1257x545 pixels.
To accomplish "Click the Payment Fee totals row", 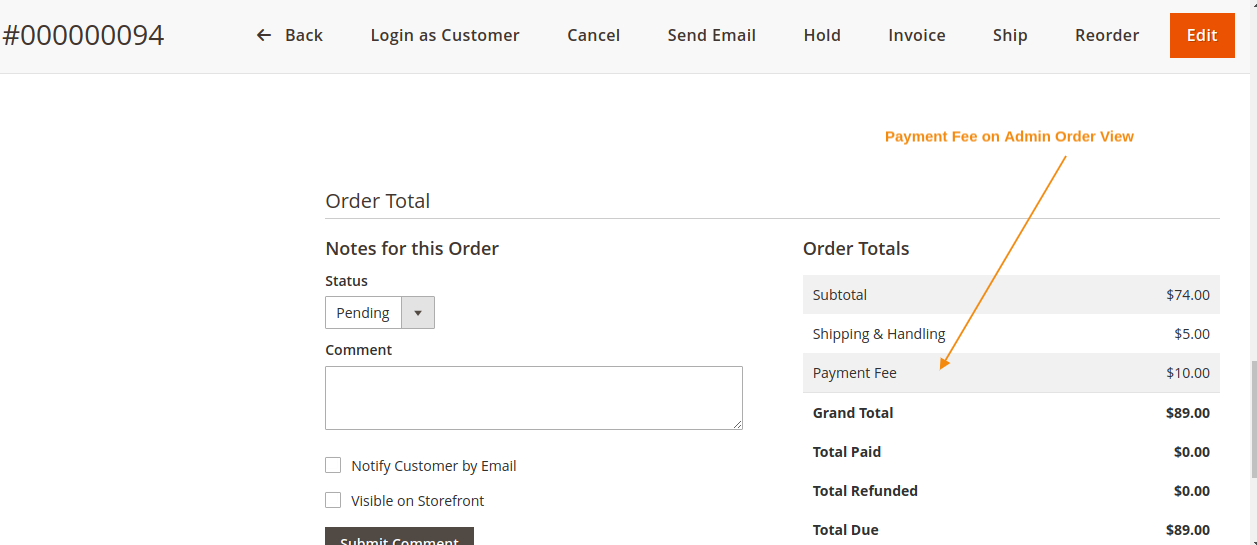I will [1010, 373].
